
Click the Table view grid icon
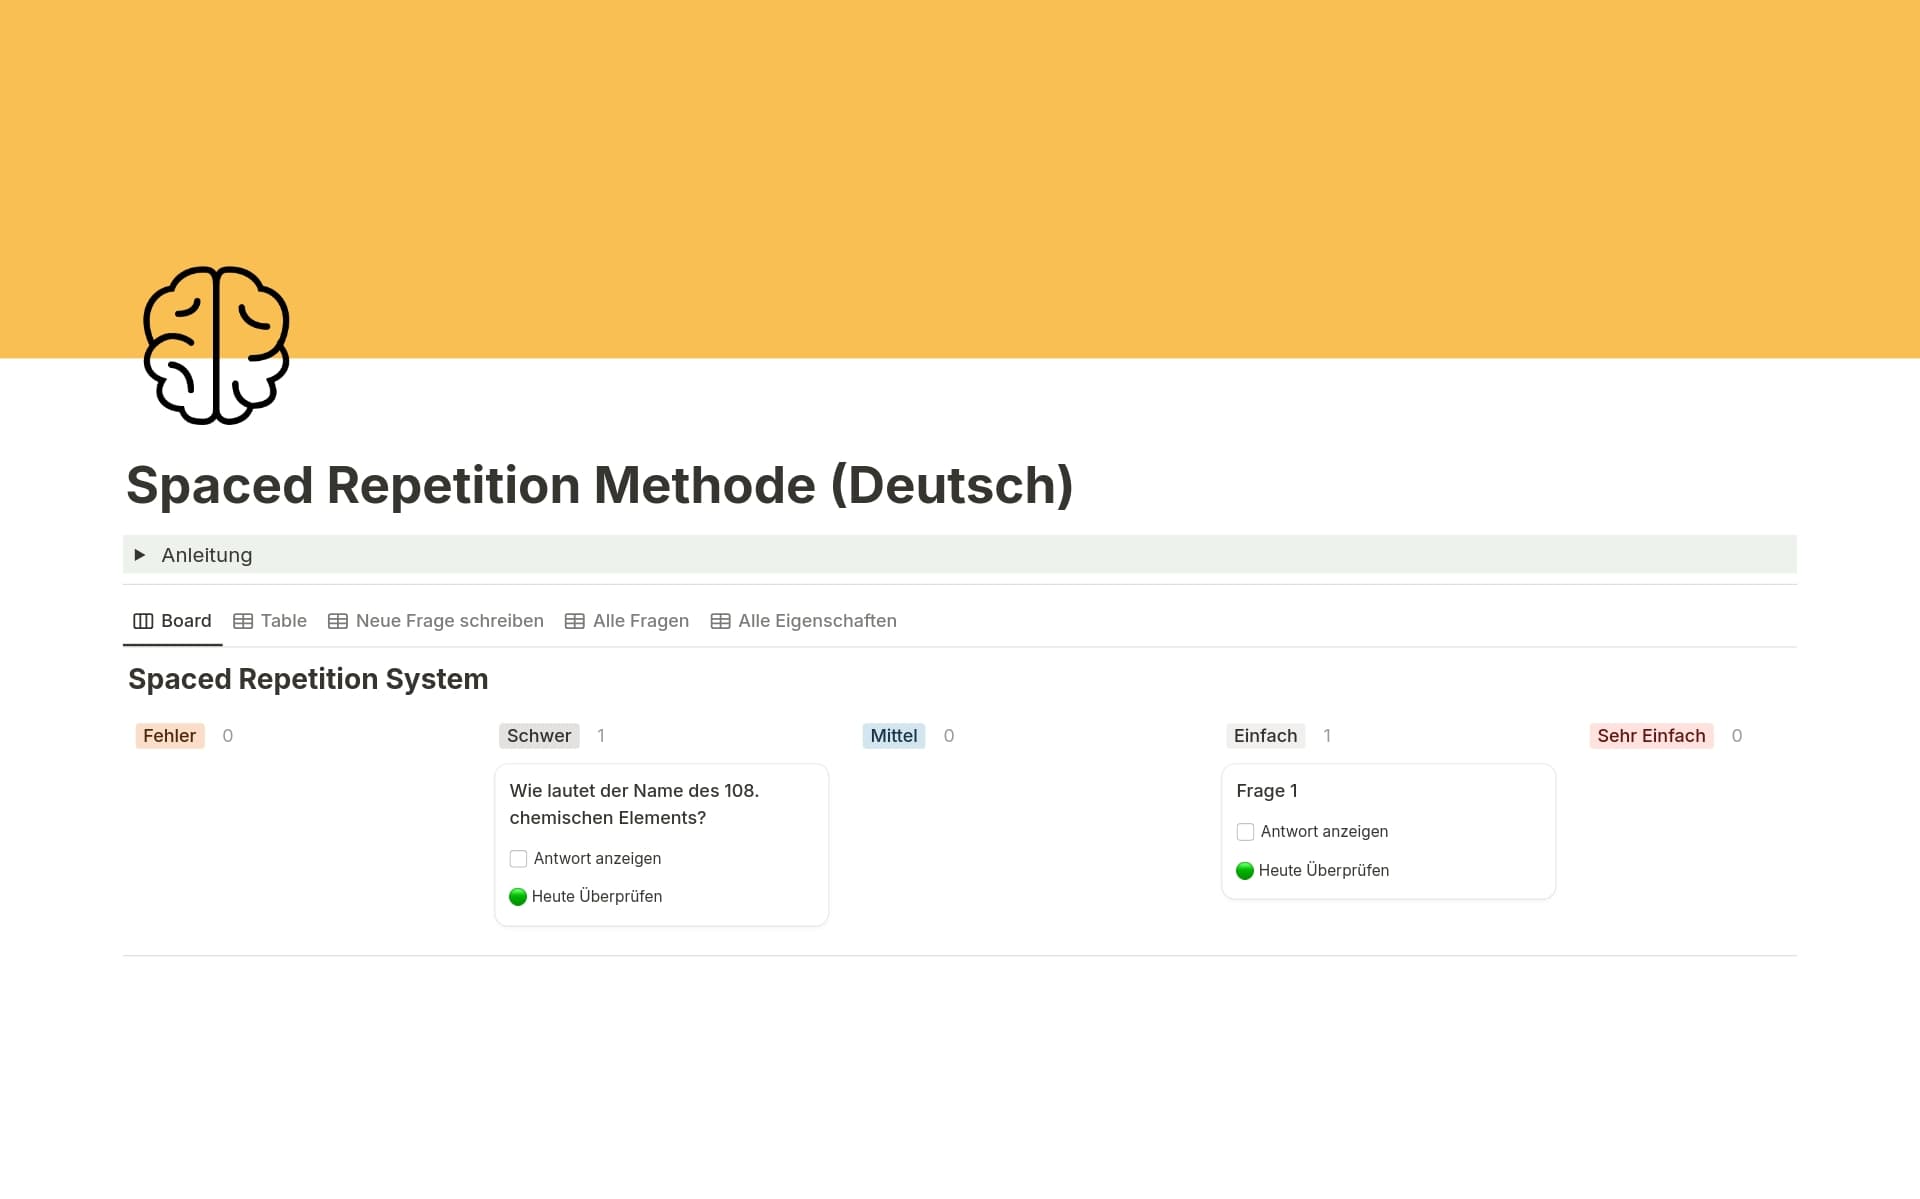[x=243, y=621]
